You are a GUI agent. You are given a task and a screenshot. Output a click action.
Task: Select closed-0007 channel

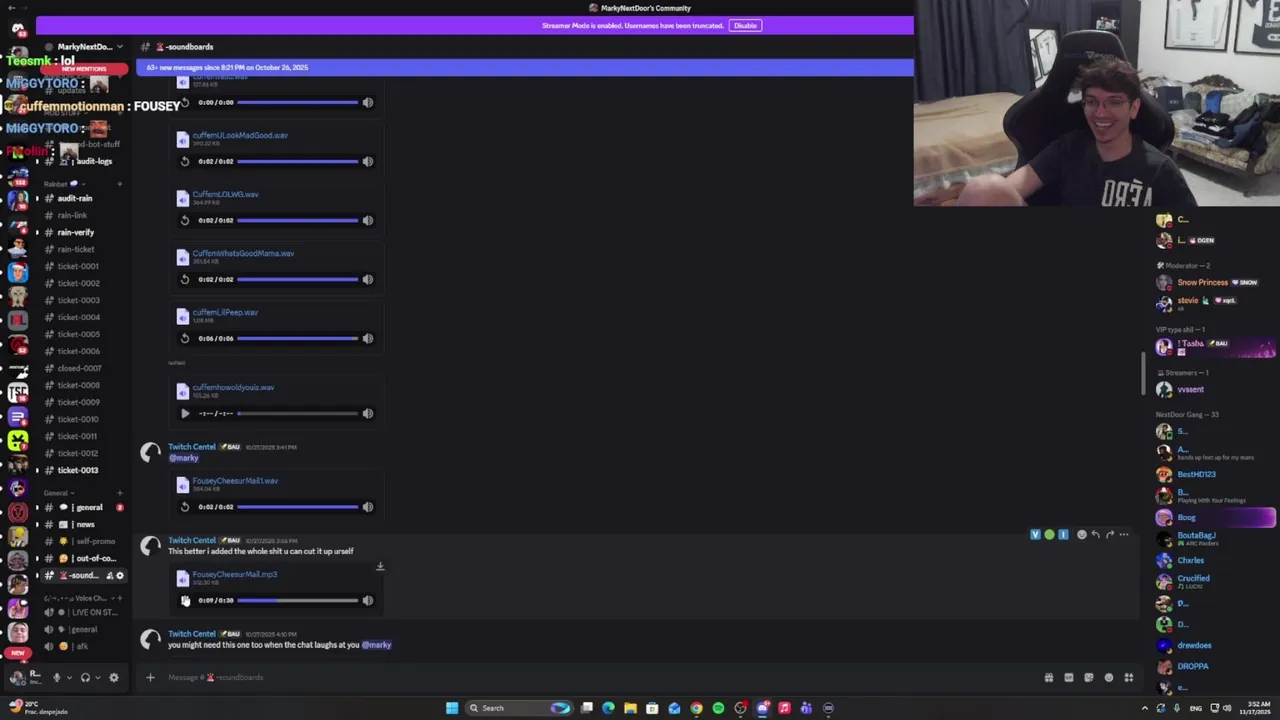click(78, 368)
